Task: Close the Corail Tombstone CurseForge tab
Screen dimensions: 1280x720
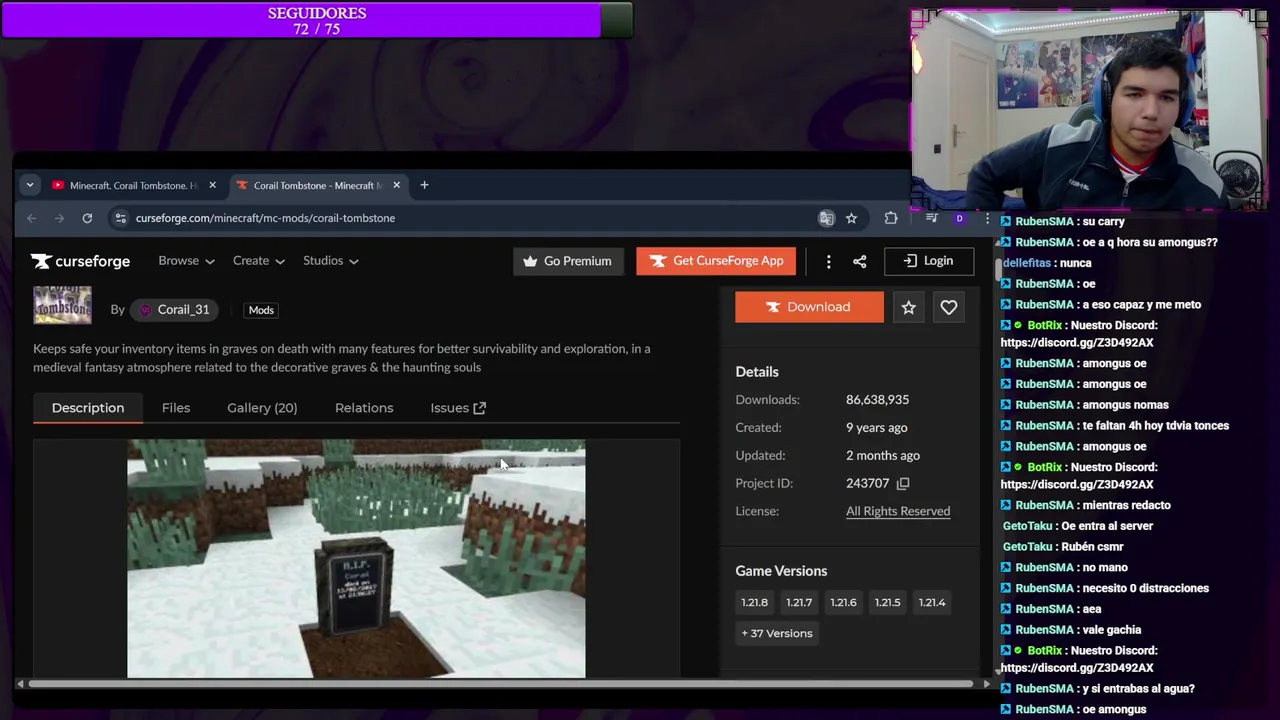Action: point(396,185)
